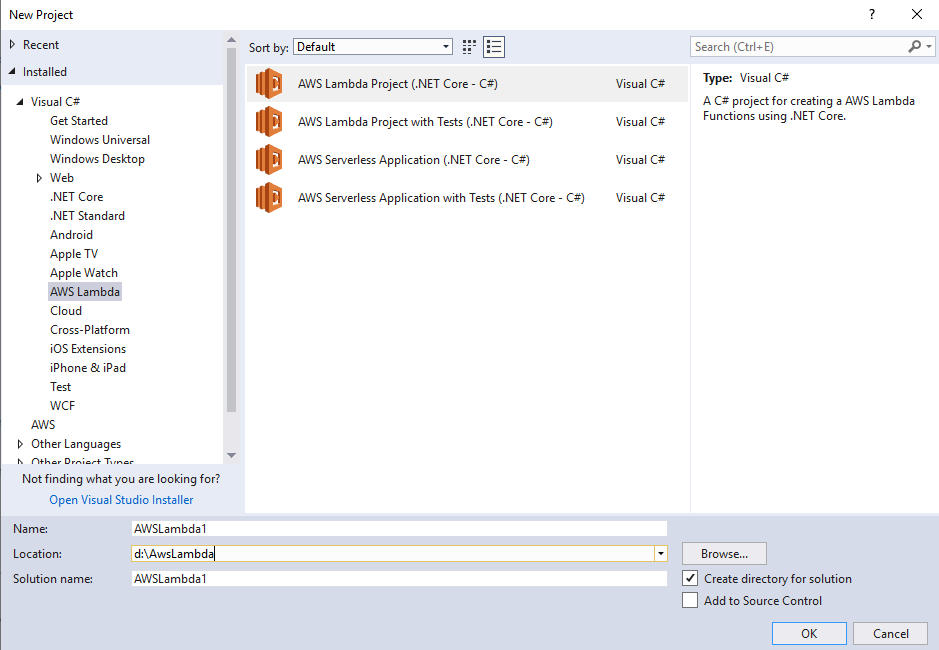Screen dimensions: 939x650
Task: Collapse the Visual C# node
Action: (x=20, y=101)
